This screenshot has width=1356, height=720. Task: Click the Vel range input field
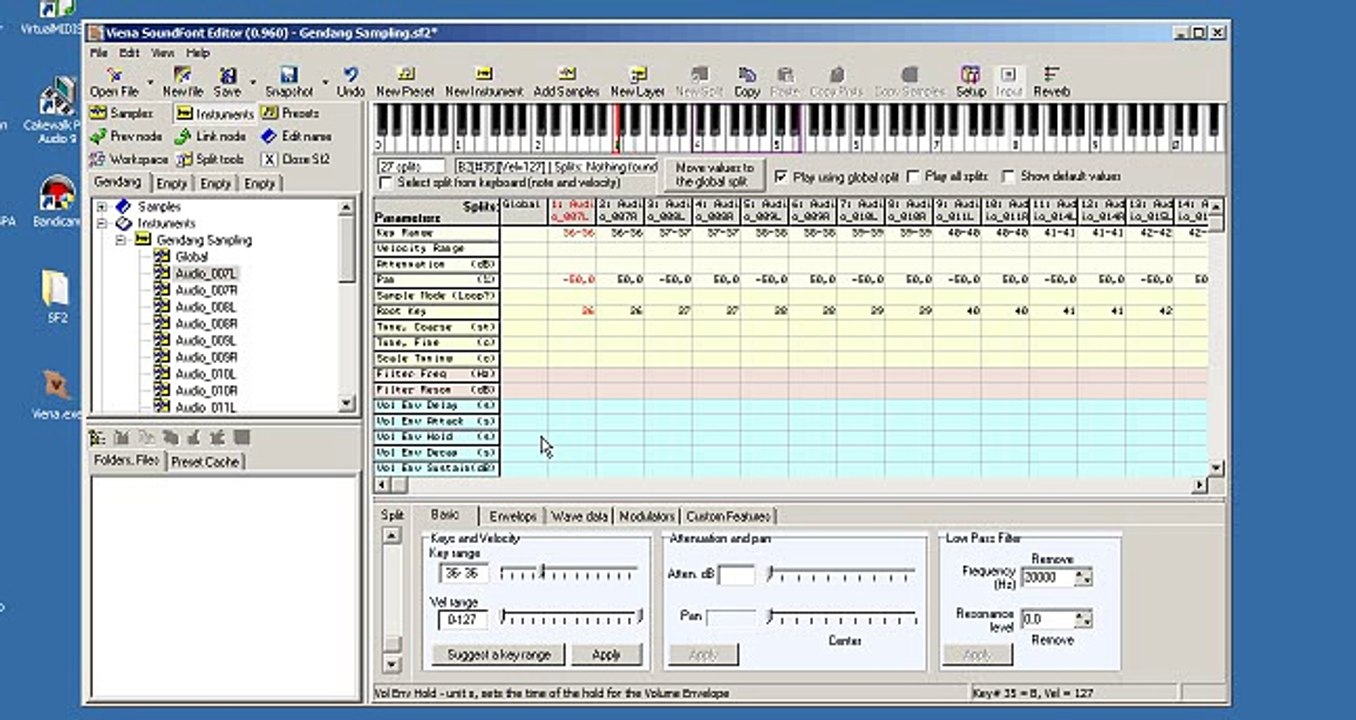click(x=463, y=619)
